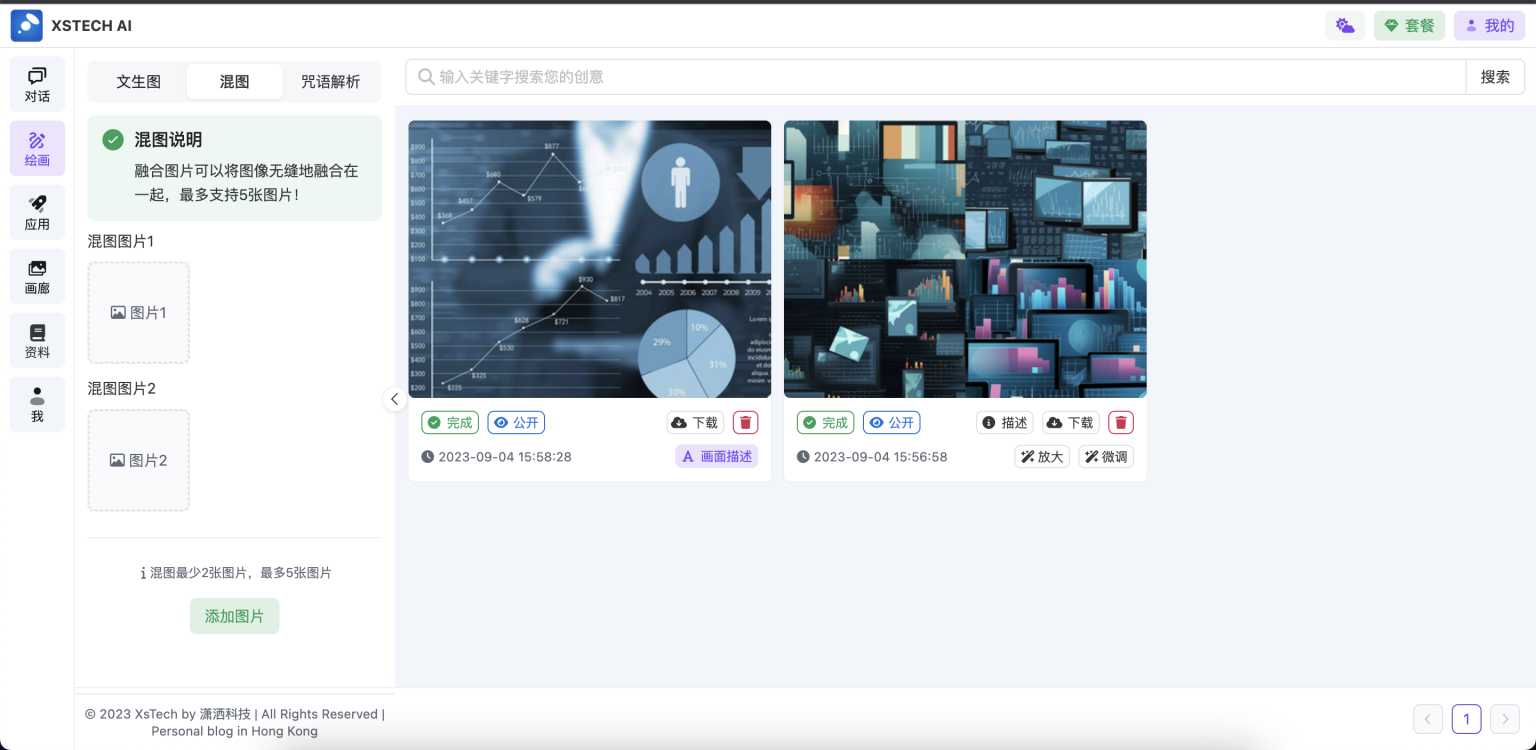Collapse the left mixing panel with the chevron
This screenshot has height=750, width=1536.
[x=394, y=398]
